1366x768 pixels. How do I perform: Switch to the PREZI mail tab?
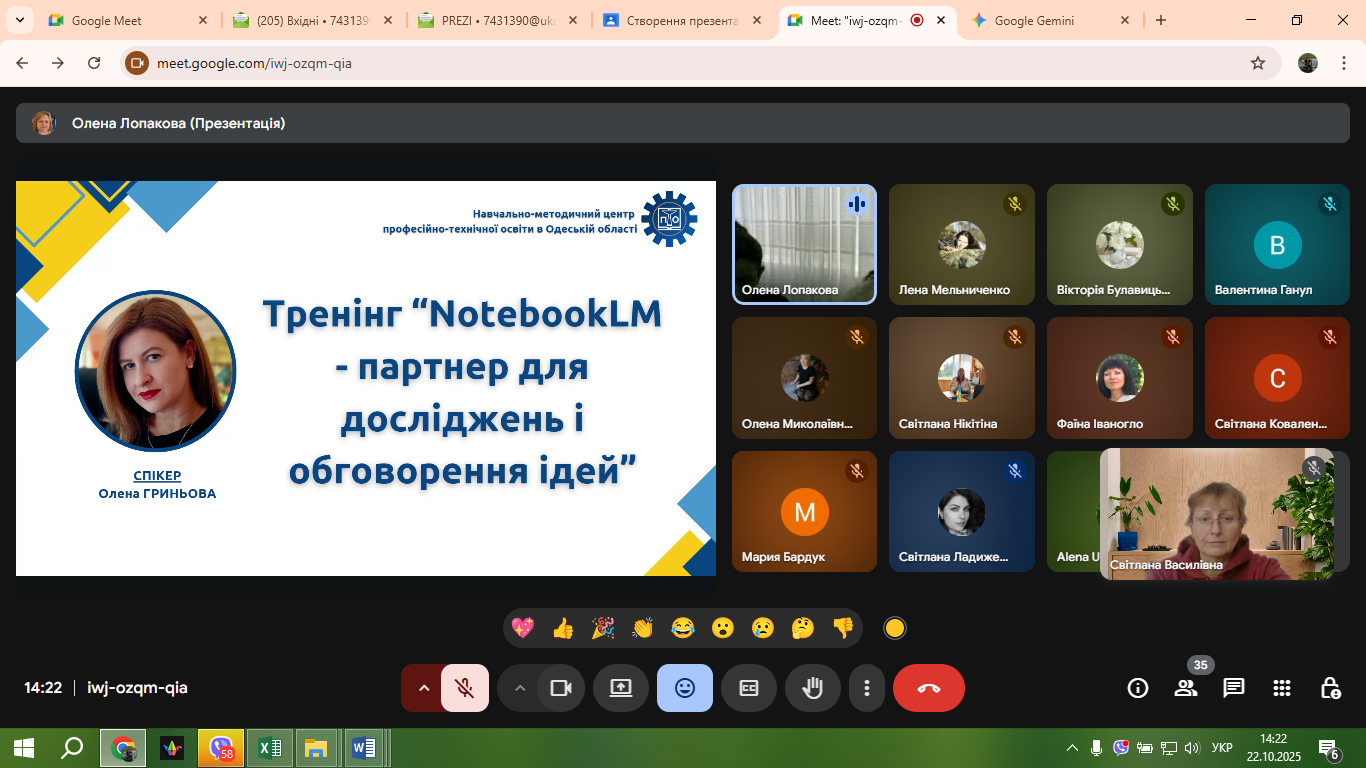495,20
